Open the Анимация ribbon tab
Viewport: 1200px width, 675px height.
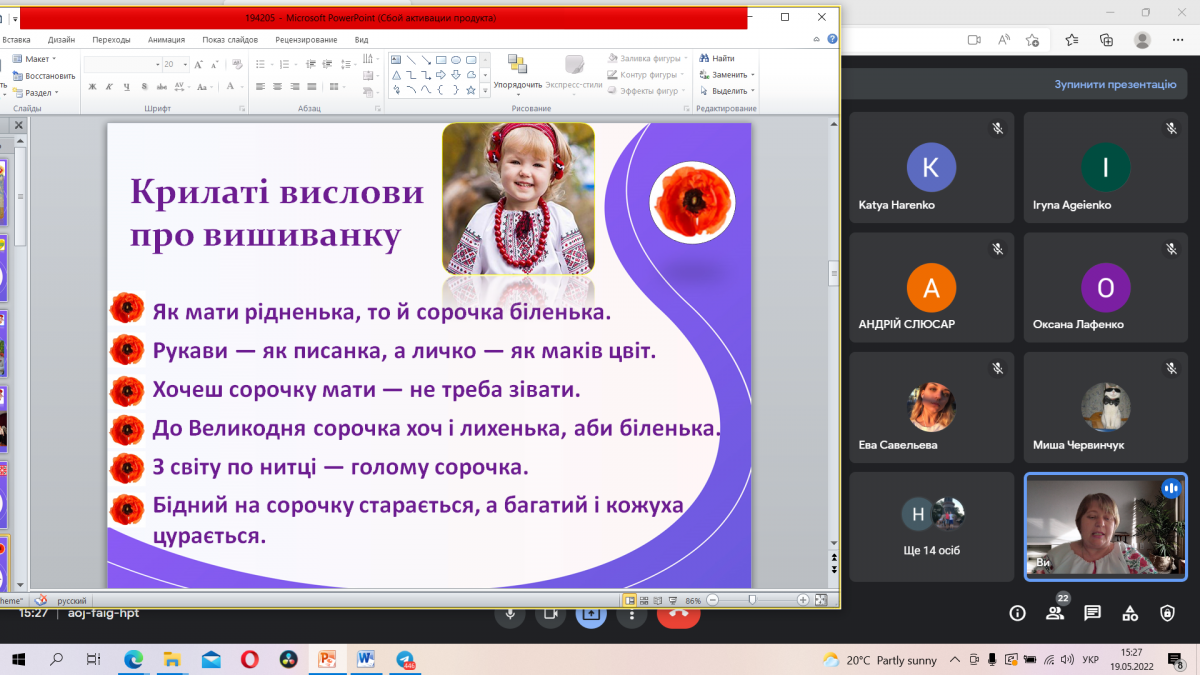tap(166, 40)
